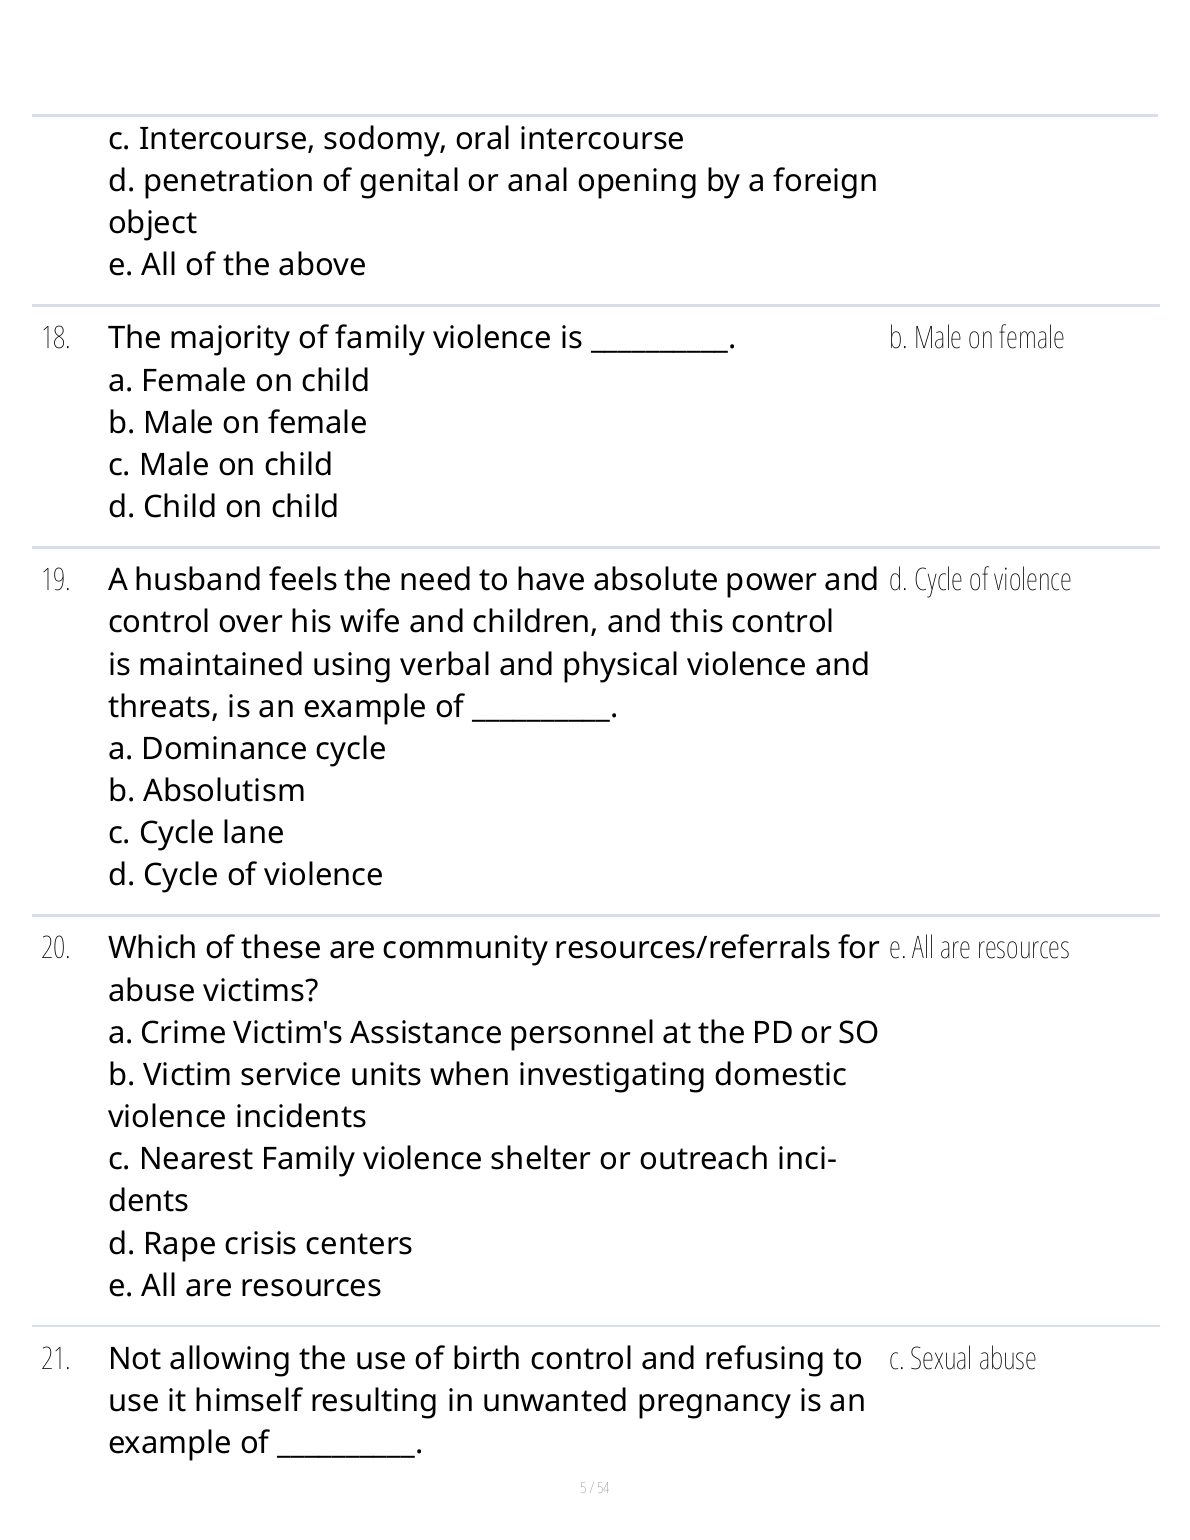Click question number 18
This screenshot has height=1540, width=1190.
pos(56,339)
